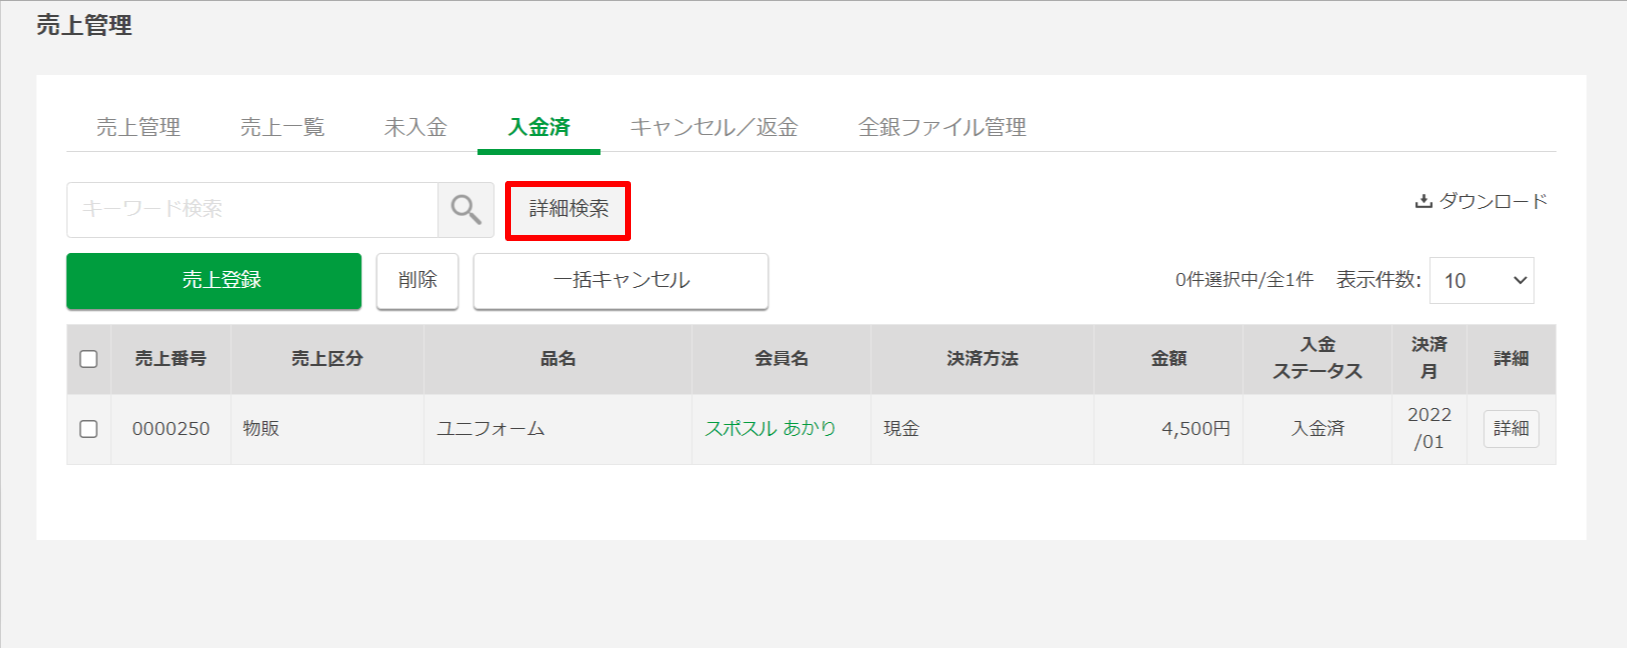Click the green 売上登録 button
Screen dimensions: 1627x648
click(x=214, y=280)
